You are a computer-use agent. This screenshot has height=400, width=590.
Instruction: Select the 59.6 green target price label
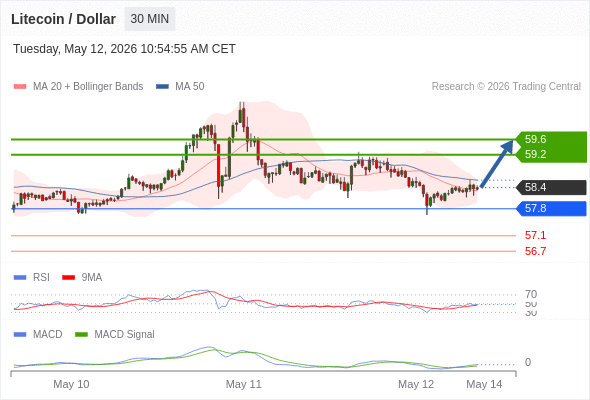click(x=535, y=139)
